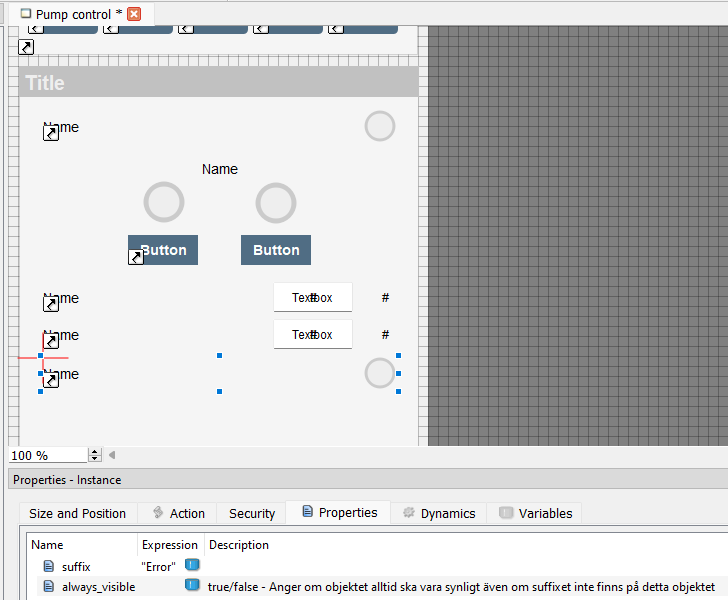Select the circle indicator in selected bottom row
Screen dimensions: 728x600
point(380,373)
